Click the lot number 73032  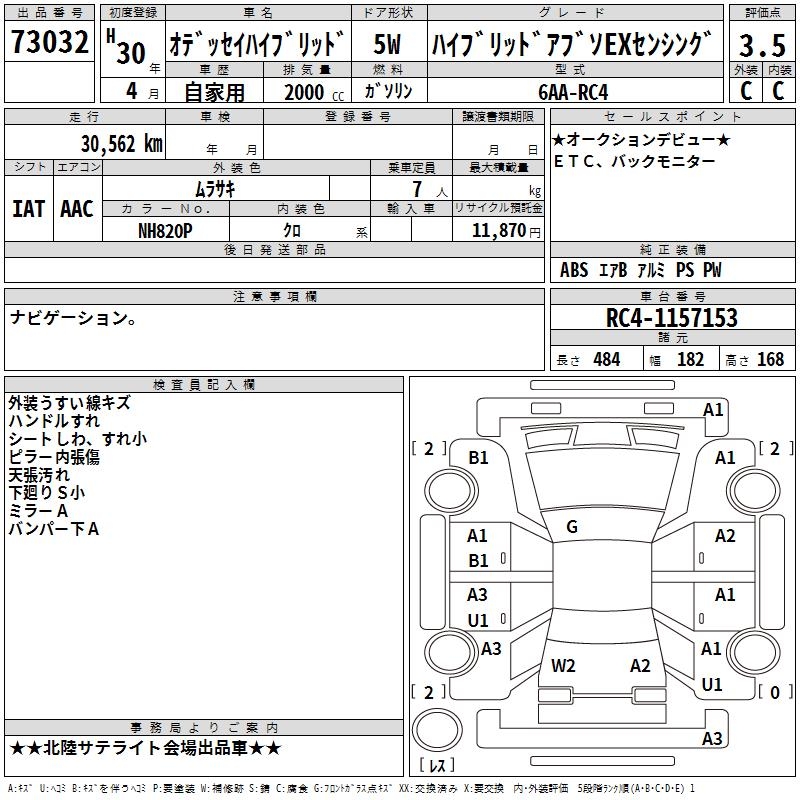click(49, 42)
